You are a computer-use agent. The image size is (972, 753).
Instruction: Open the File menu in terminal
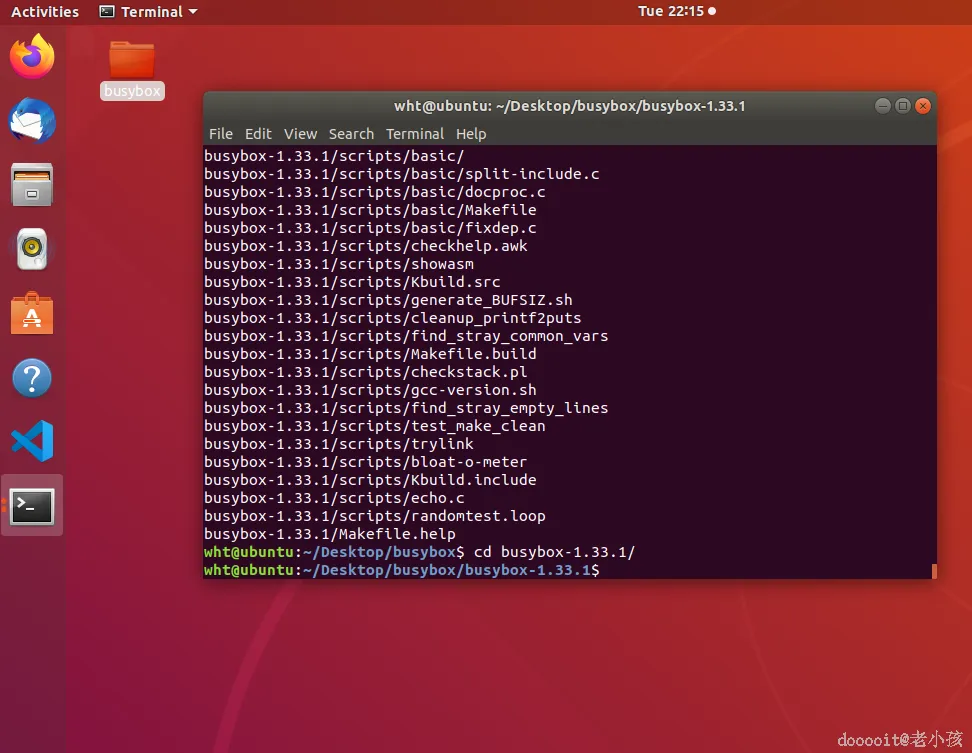click(x=221, y=134)
